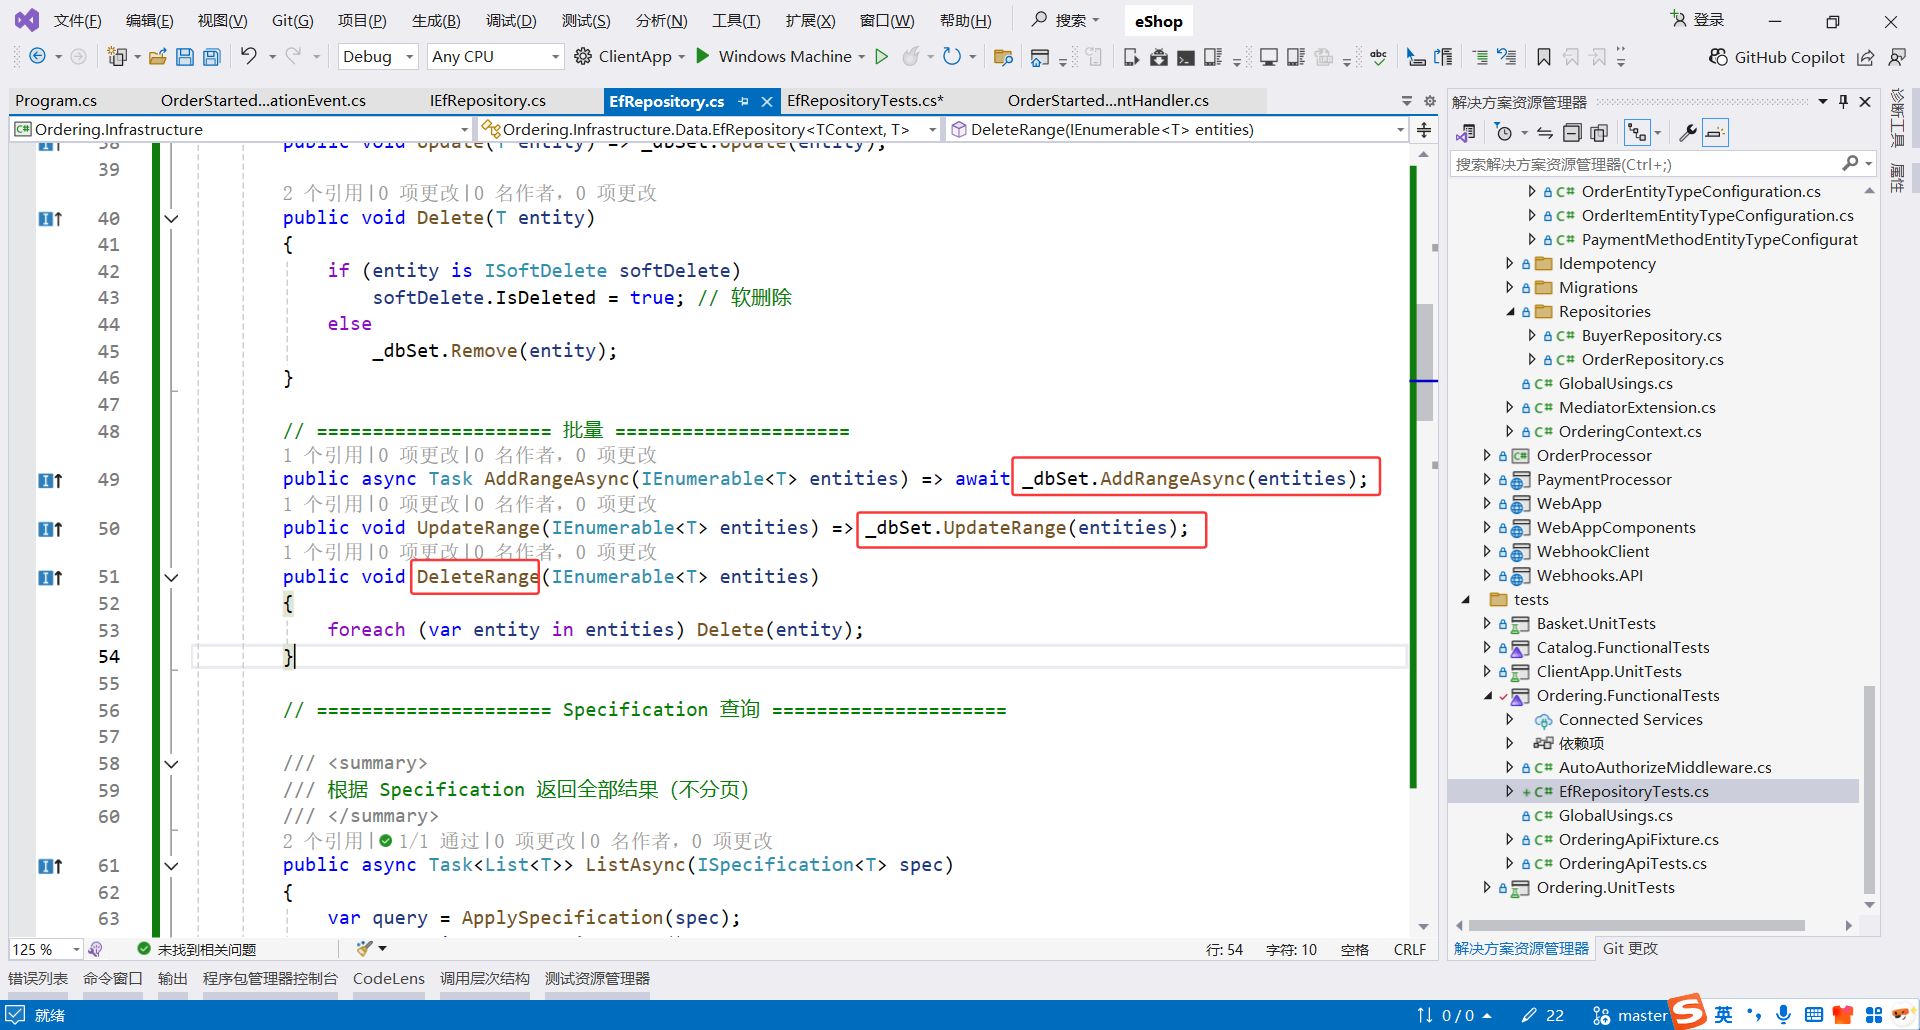Open the CodeLens panel tab
1920x1030 pixels.
[x=389, y=979]
